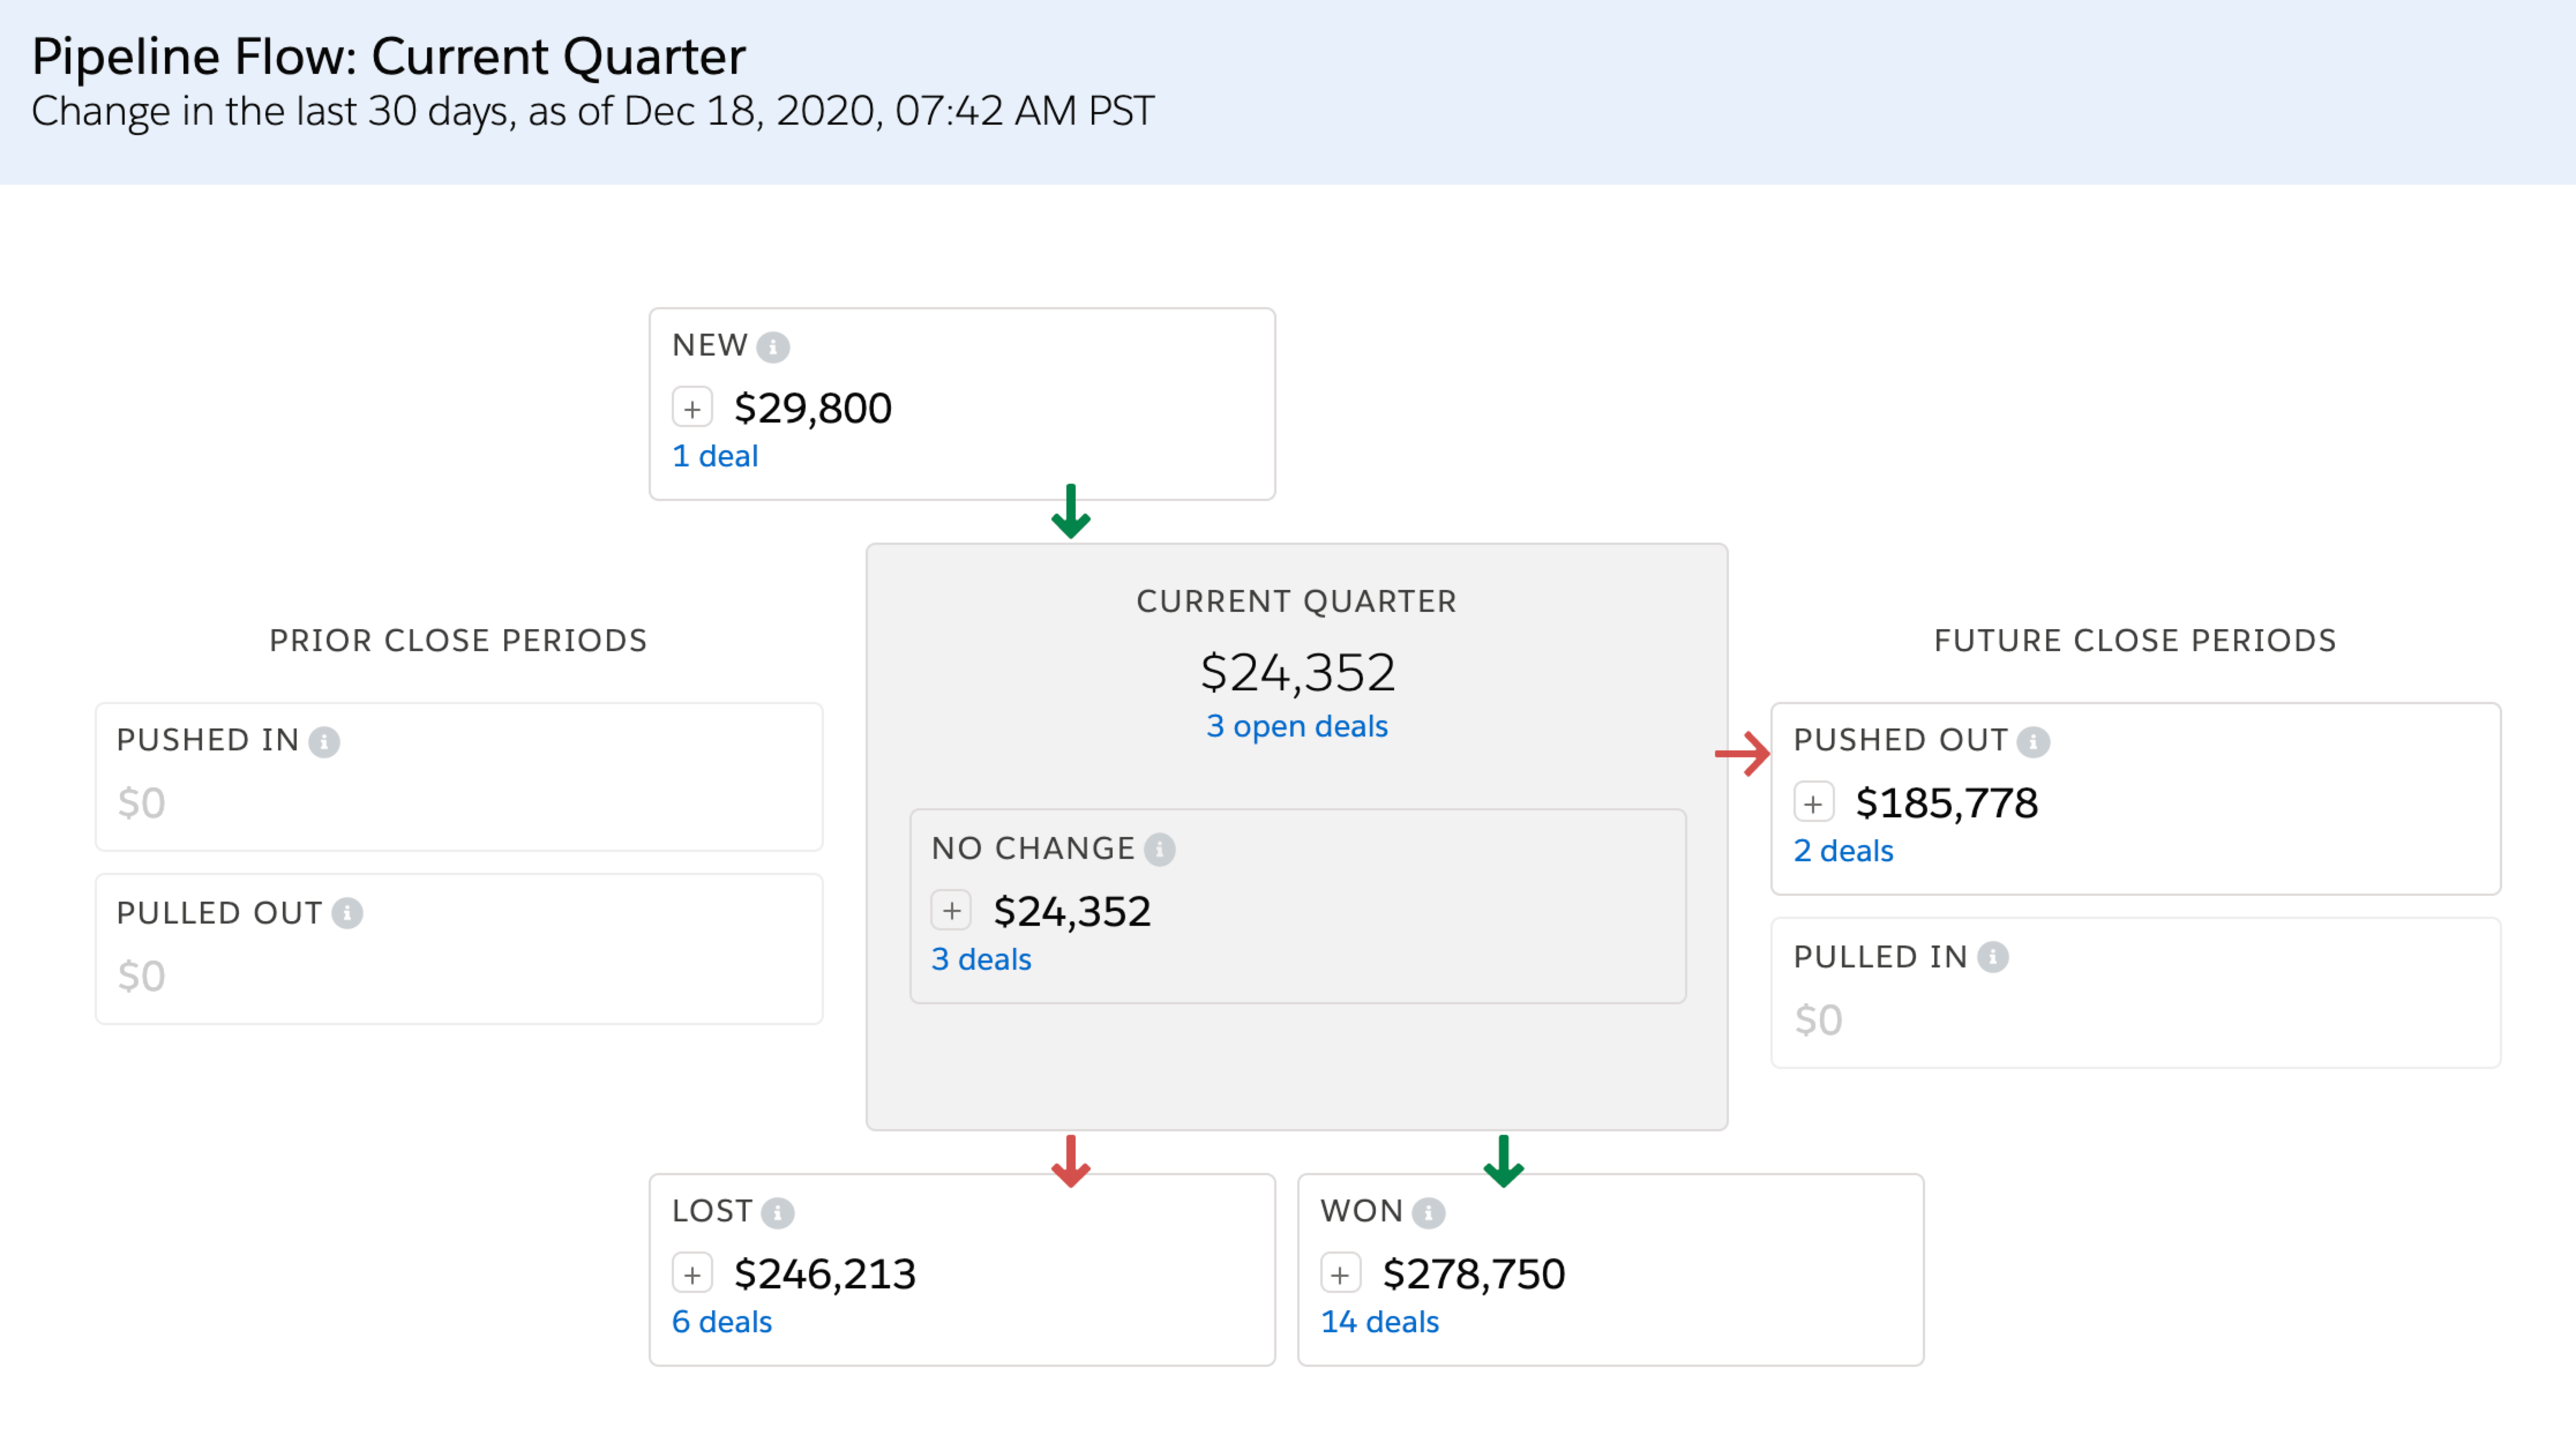Expand the No Change $24,352 breakdown
The width and height of the screenshot is (2576, 1450).
pyautogui.click(x=951, y=911)
